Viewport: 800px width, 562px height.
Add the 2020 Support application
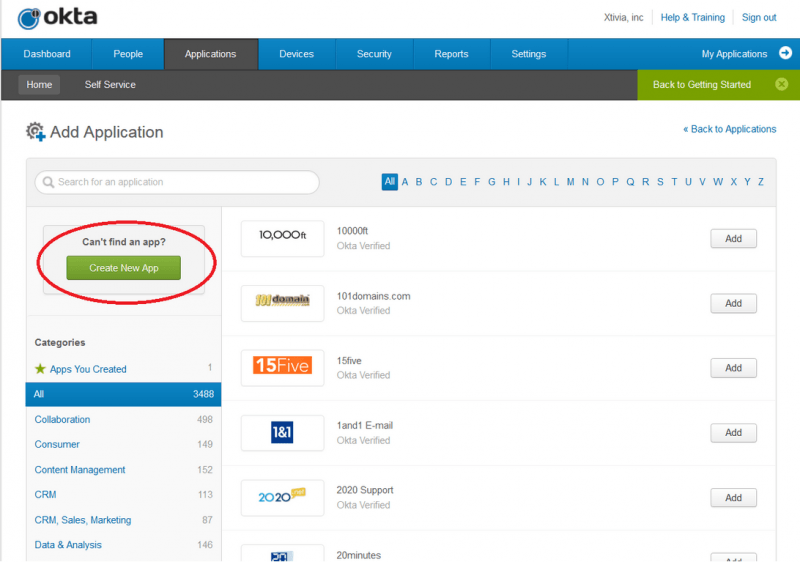pyautogui.click(x=733, y=497)
